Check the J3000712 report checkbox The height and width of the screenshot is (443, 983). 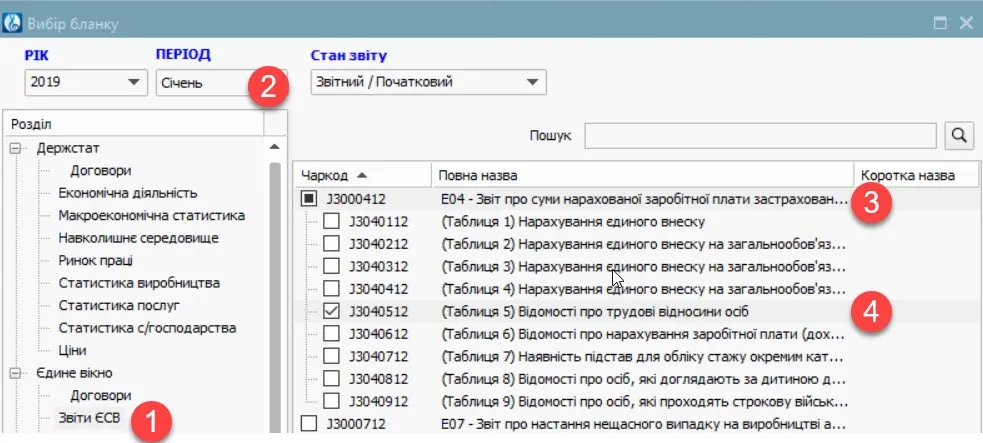[x=308, y=424]
